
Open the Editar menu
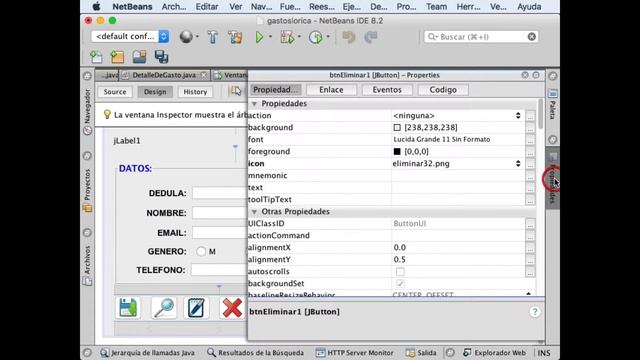pyautogui.click(x=207, y=7)
